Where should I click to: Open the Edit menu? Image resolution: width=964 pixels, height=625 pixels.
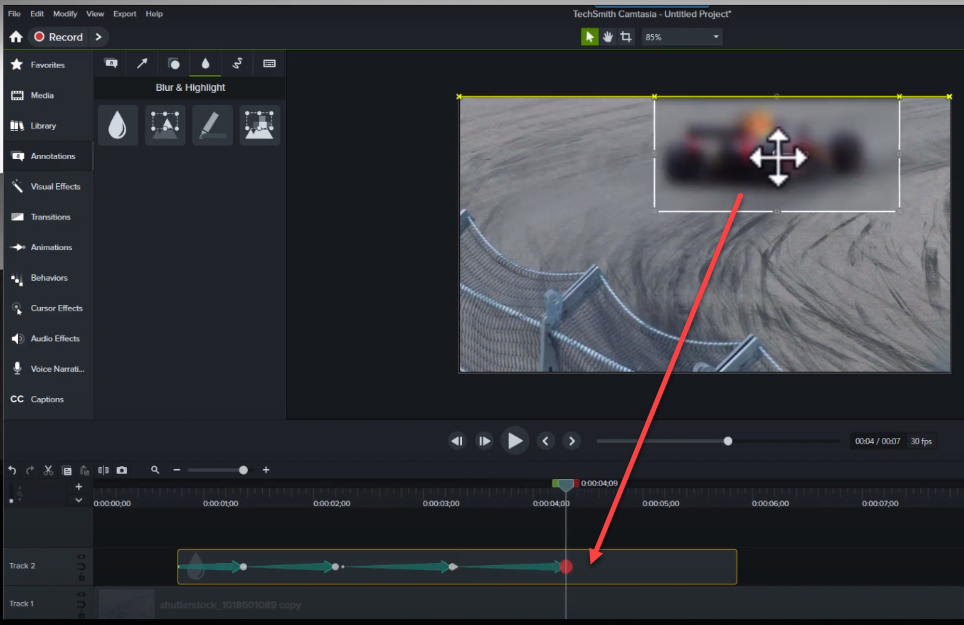(x=37, y=14)
